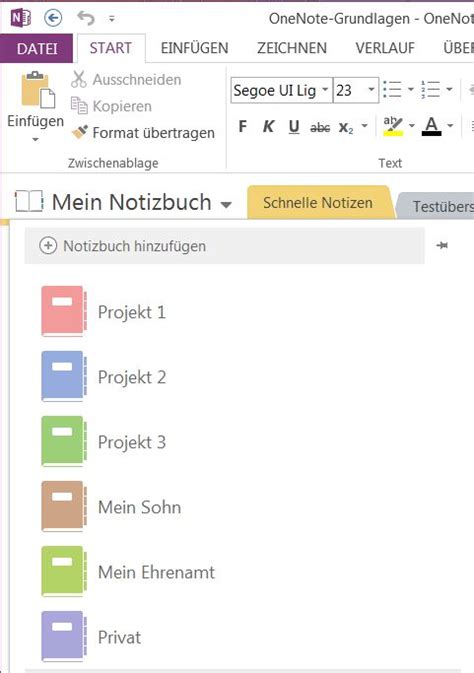Apply bulleted list formatting
Image resolution: width=474 pixels, height=673 pixels.
392,90
